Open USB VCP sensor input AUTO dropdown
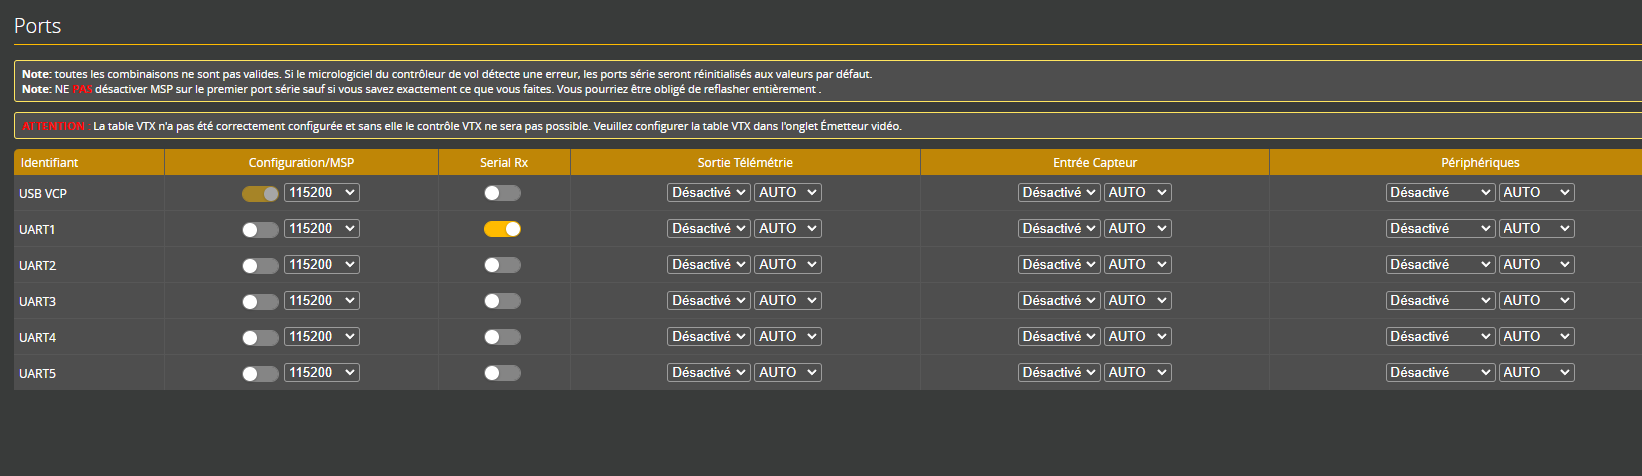 1137,193
